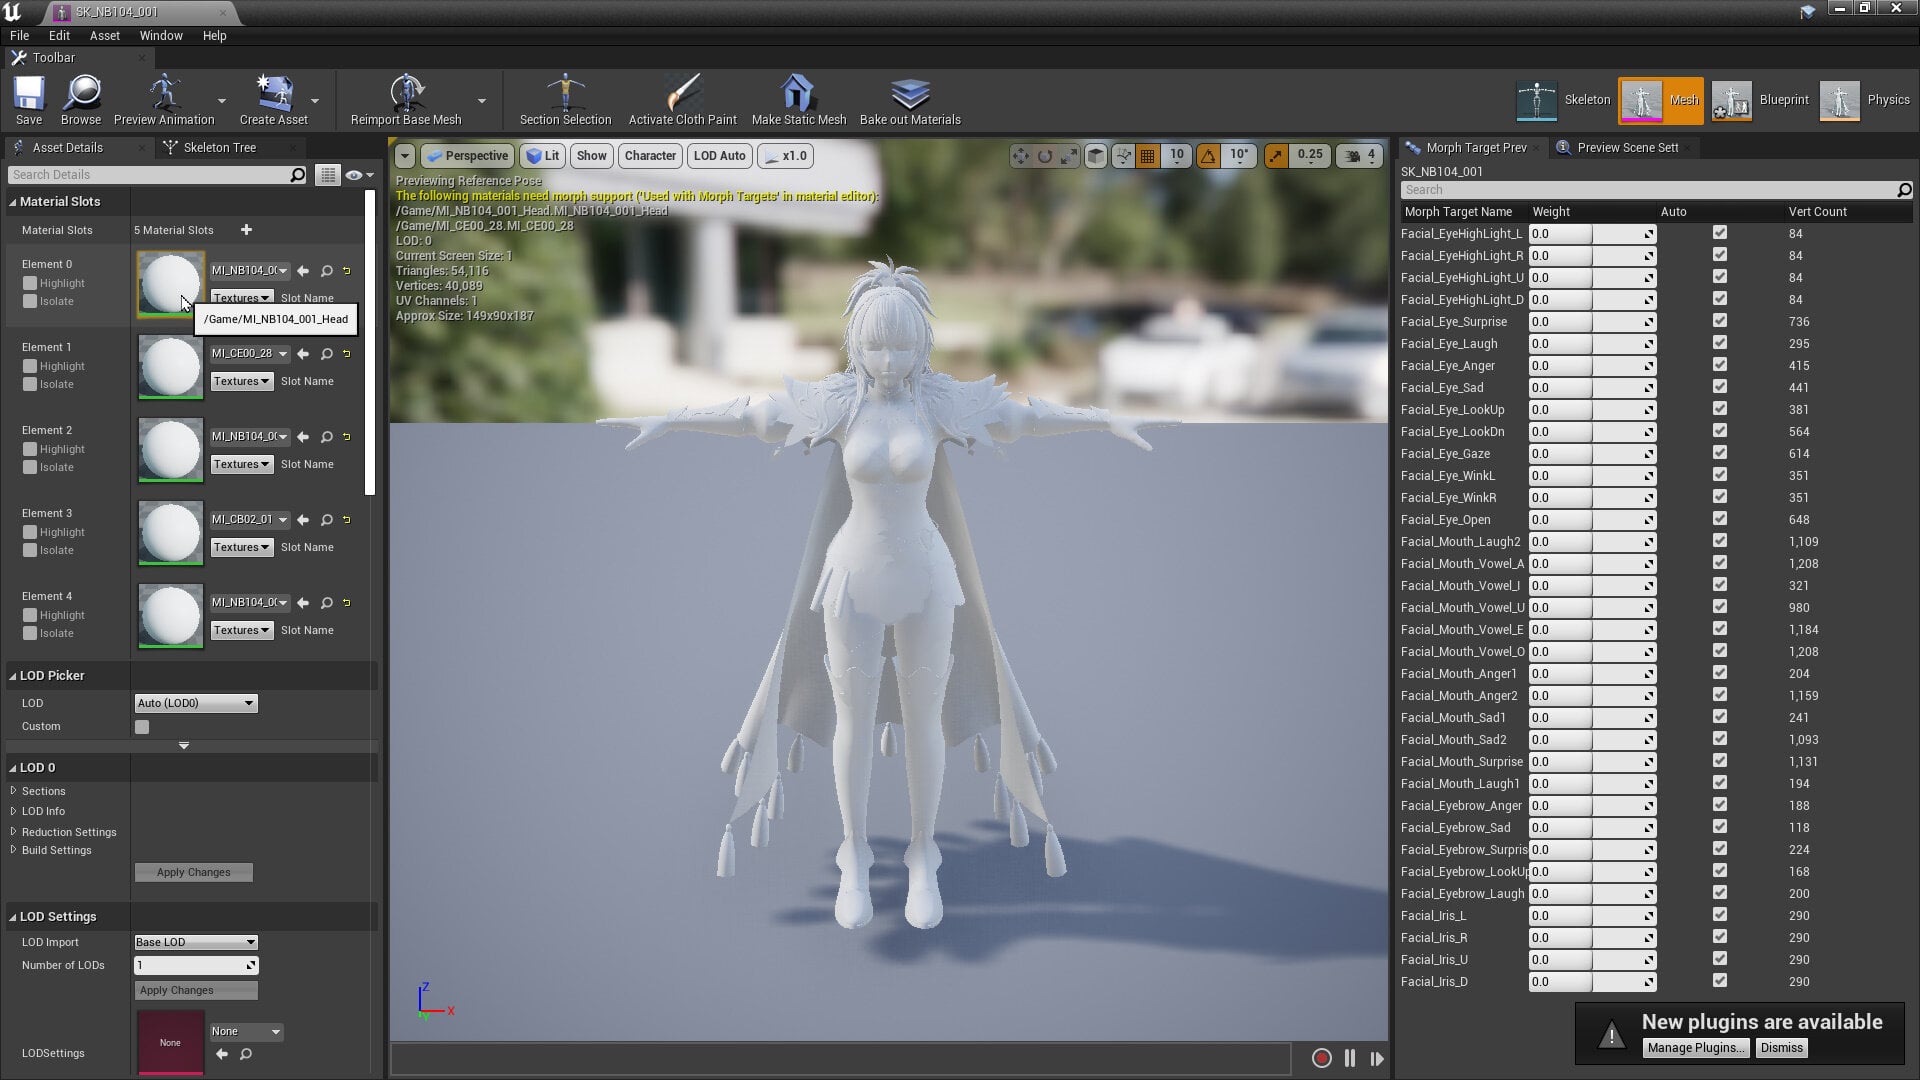1920x1080 pixels.
Task: Select the Section Selection tool
Action: pos(565,94)
